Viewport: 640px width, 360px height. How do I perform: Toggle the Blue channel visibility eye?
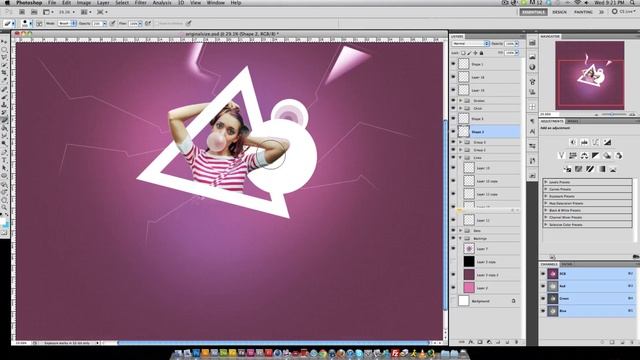[543, 311]
